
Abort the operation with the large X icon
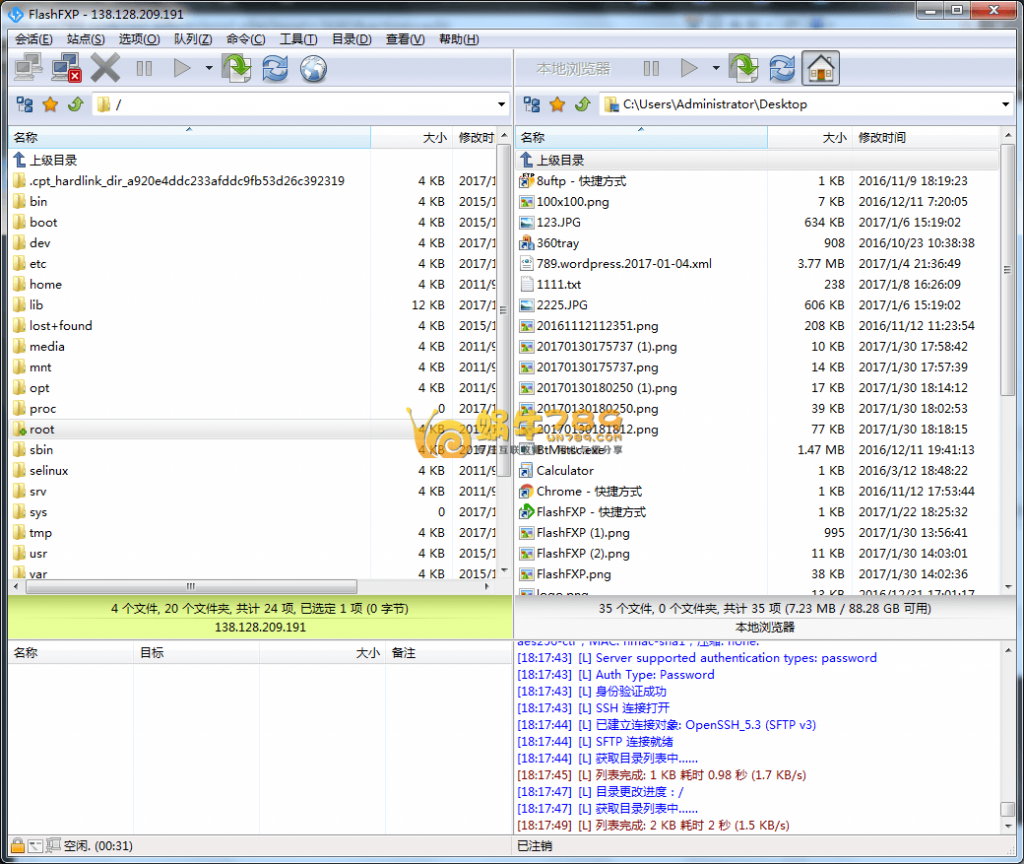[105, 68]
